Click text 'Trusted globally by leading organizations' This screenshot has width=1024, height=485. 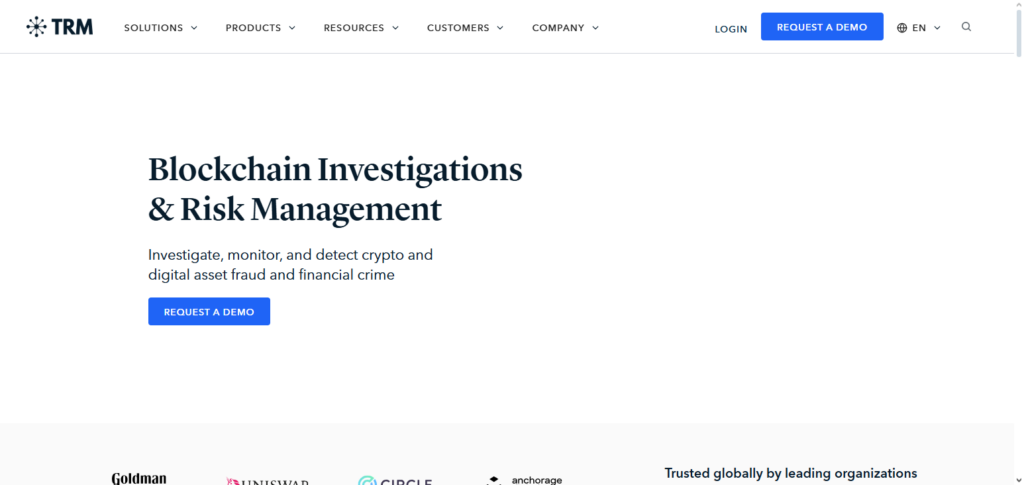tap(791, 473)
